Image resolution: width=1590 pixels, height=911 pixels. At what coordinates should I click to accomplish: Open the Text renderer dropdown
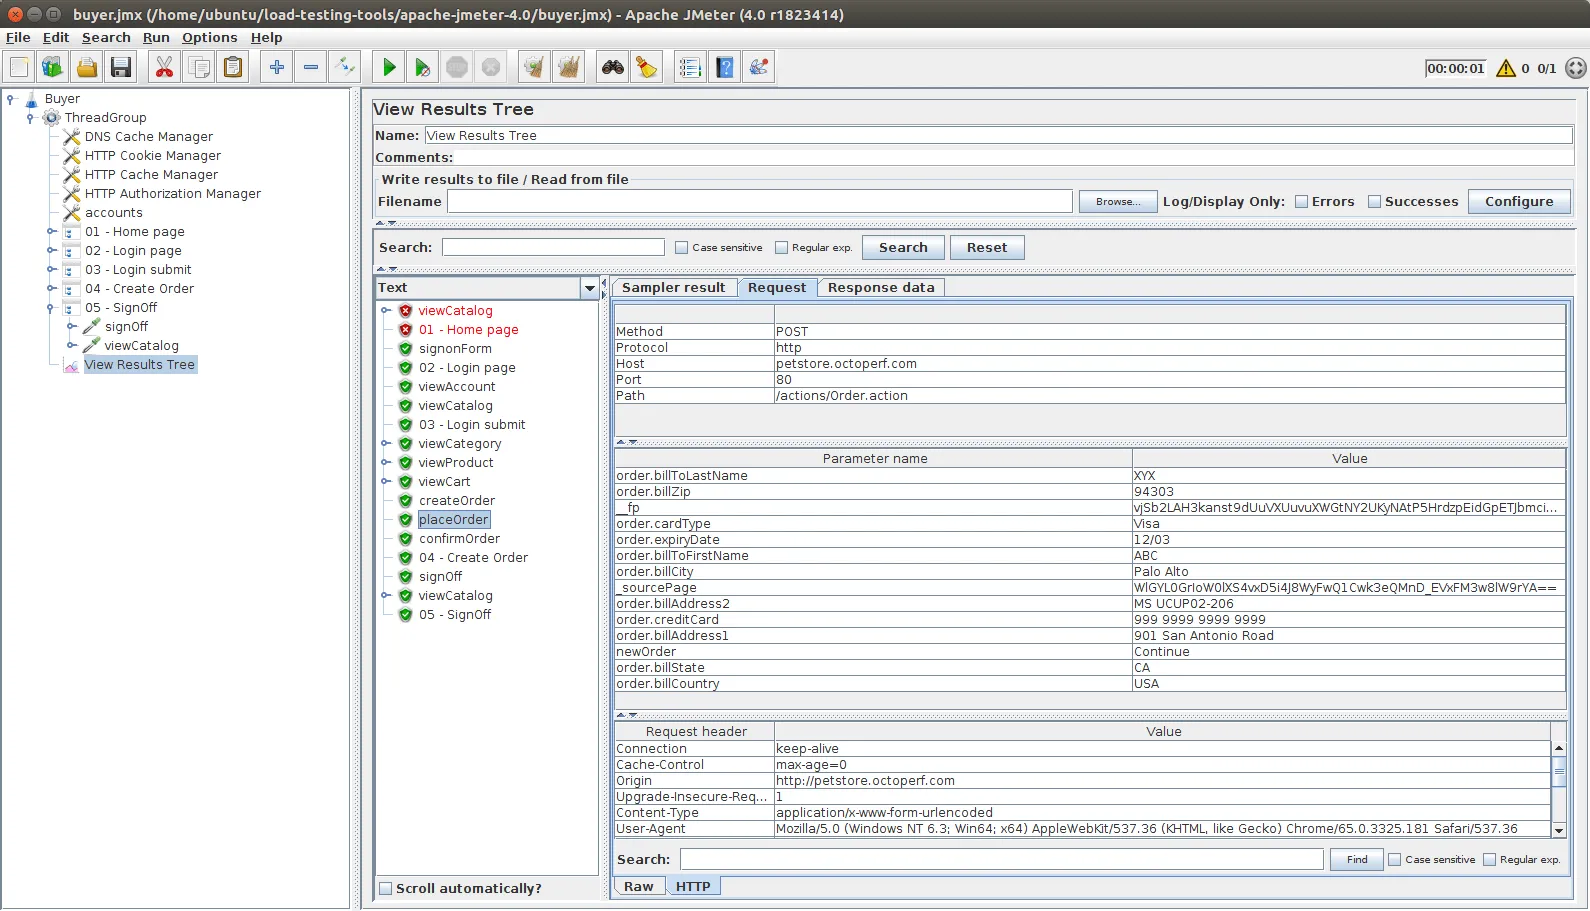tap(589, 288)
